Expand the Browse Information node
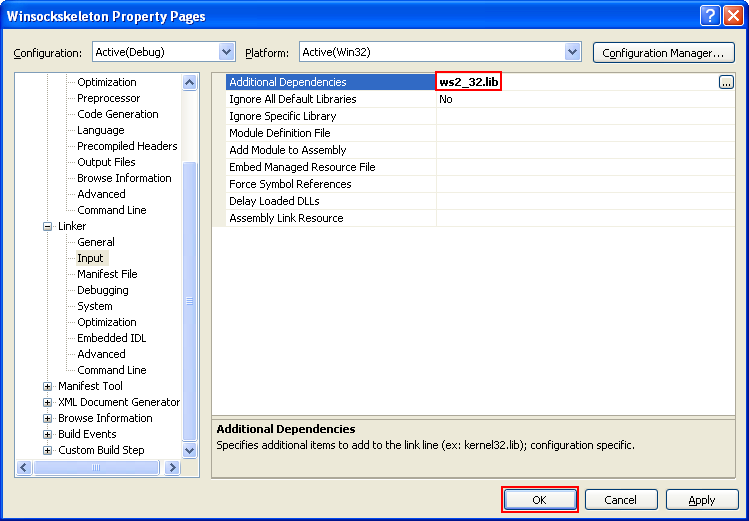Viewport: 749px width, 521px height. click(x=47, y=418)
